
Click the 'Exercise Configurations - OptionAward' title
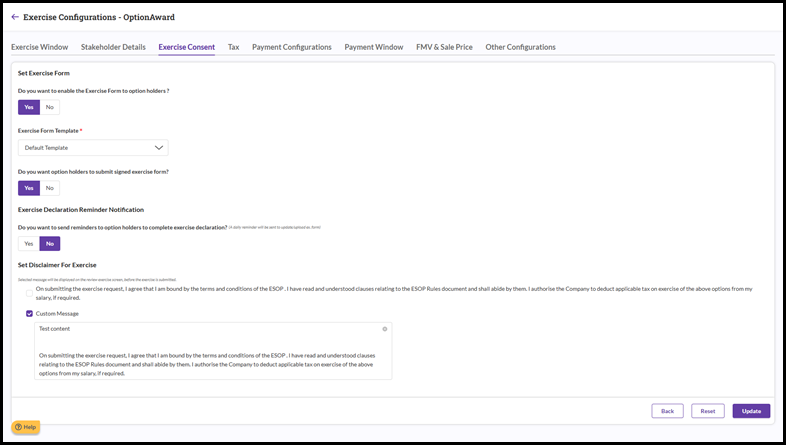(99, 17)
